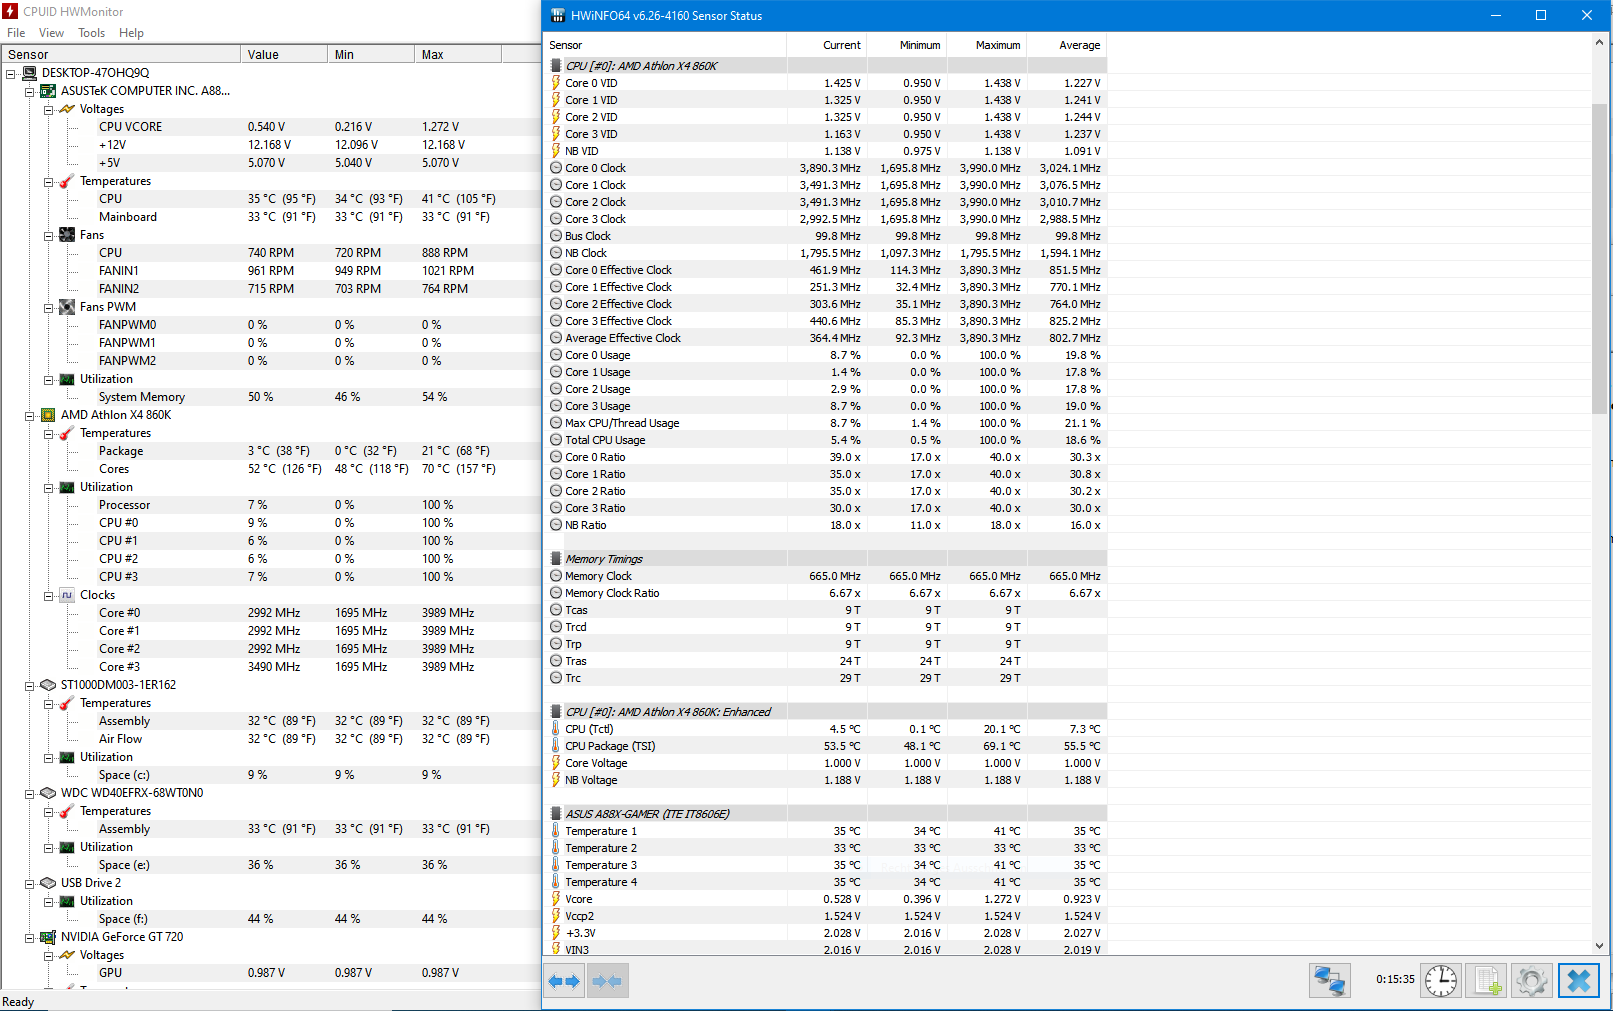The width and height of the screenshot is (1613, 1011).
Task: Select the Total CPU Usage row in HWiNFO
Action: [827, 440]
